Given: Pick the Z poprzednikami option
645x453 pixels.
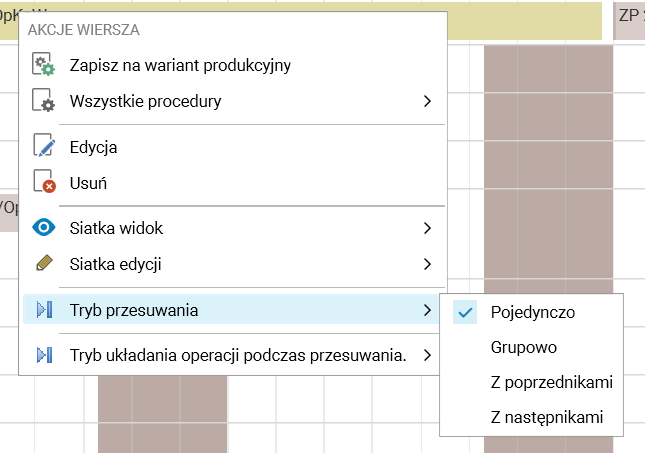Looking at the screenshot, I should click(x=551, y=382).
